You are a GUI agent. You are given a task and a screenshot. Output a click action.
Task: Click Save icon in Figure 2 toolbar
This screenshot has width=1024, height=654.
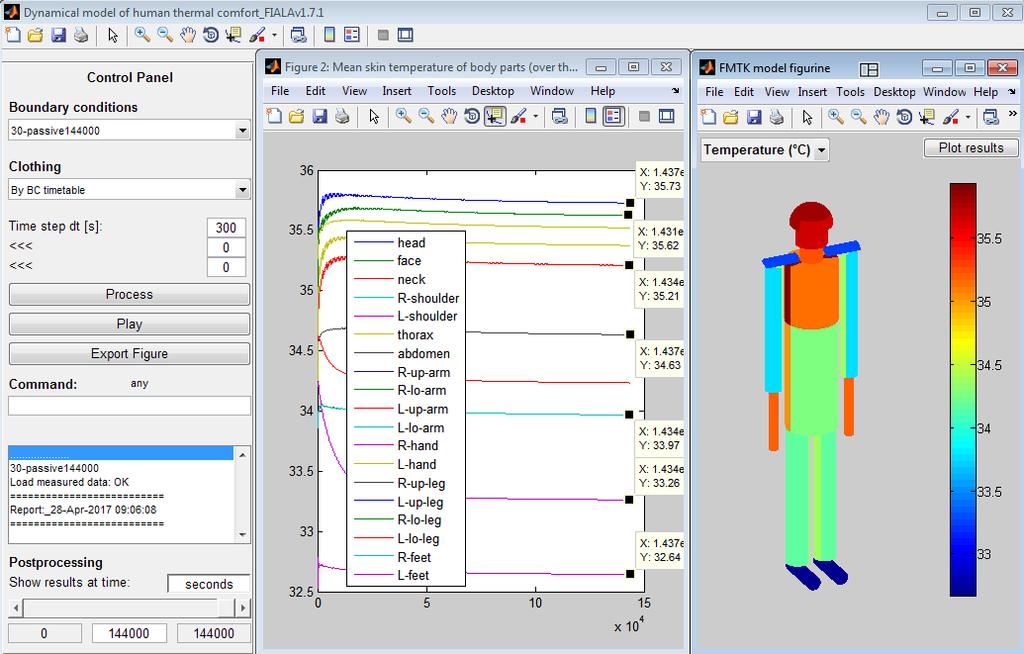click(319, 116)
